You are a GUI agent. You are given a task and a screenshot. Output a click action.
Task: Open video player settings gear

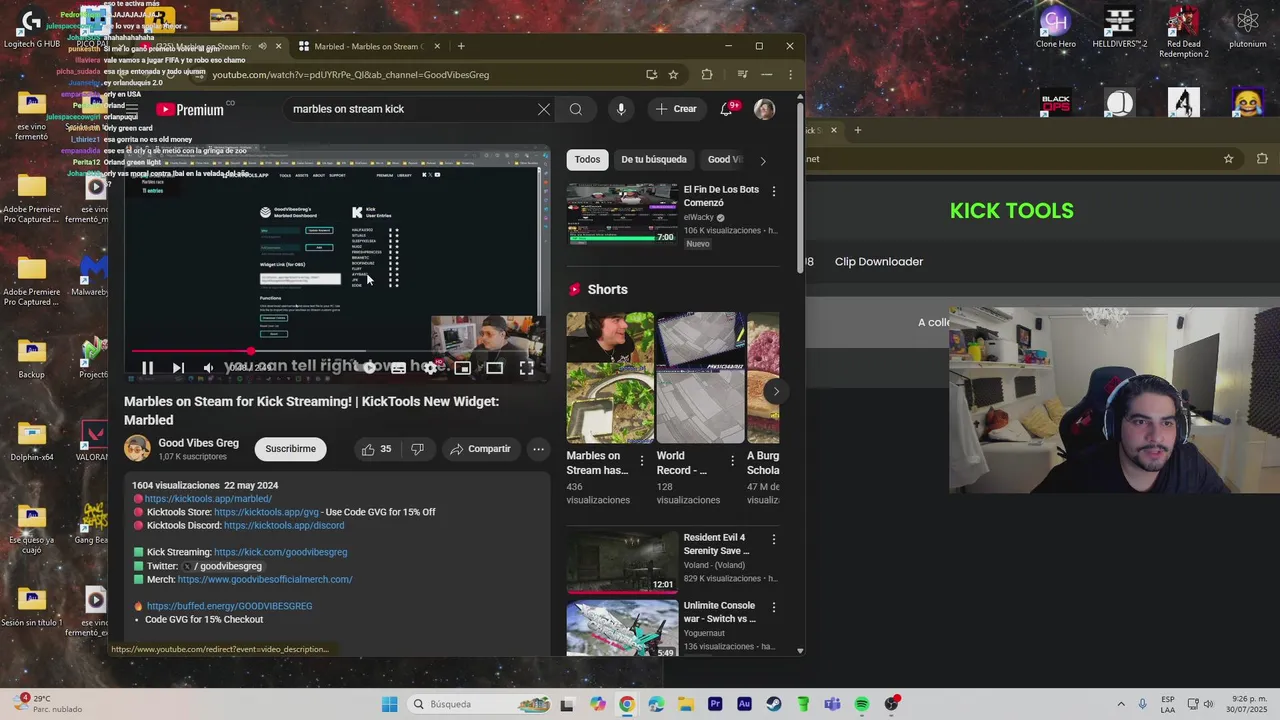click(430, 368)
